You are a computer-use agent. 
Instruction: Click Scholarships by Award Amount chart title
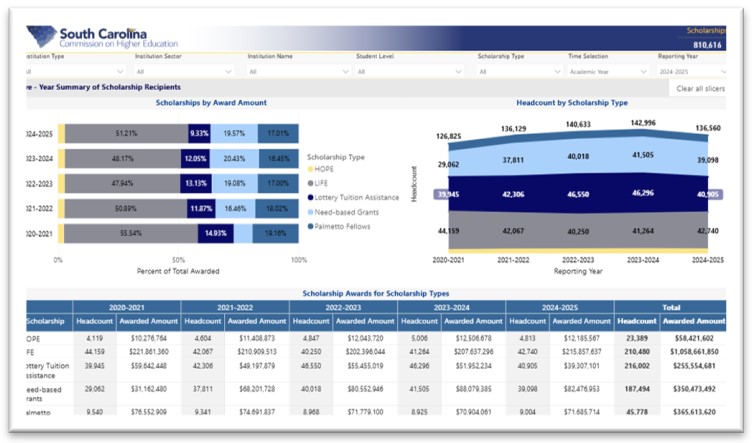[x=211, y=102]
